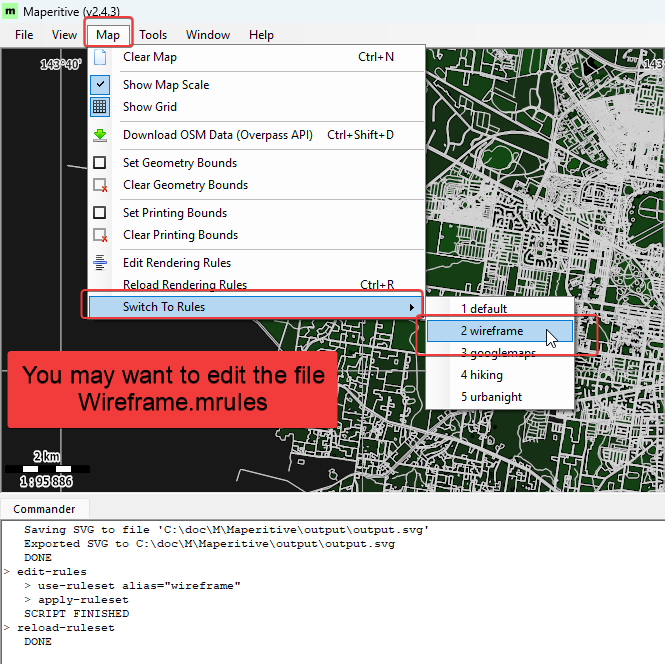
Task: Click the 1 : 95 886 scale text
Action: (x=46, y=482)
